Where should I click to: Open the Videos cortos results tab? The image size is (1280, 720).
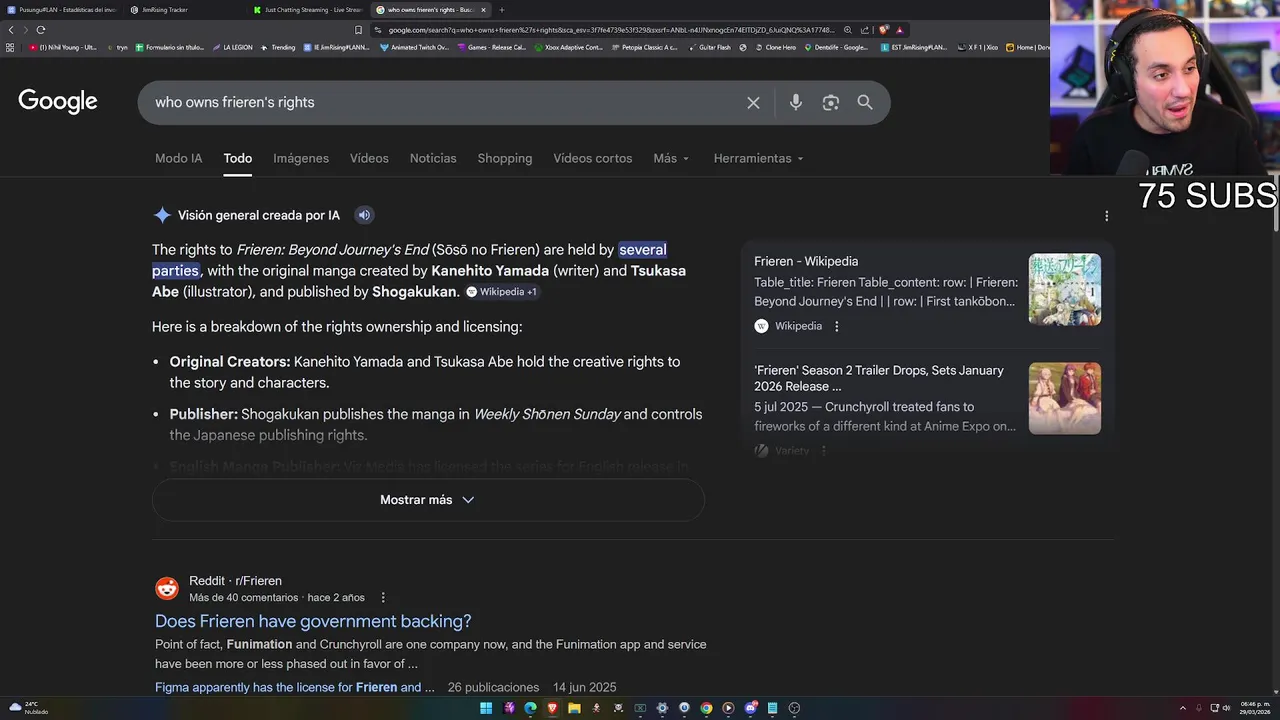pos(593,158)
